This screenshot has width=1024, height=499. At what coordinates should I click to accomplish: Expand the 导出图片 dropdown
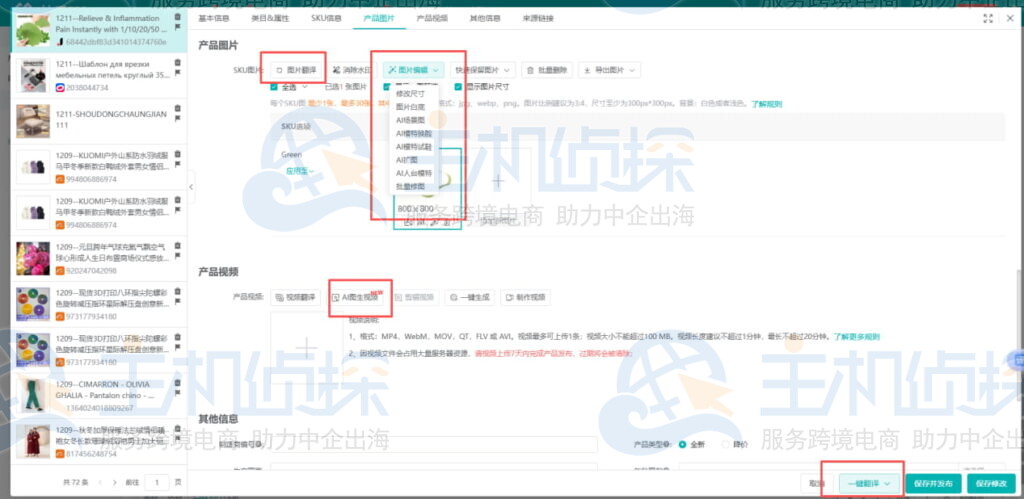click(x=609, y=70)
